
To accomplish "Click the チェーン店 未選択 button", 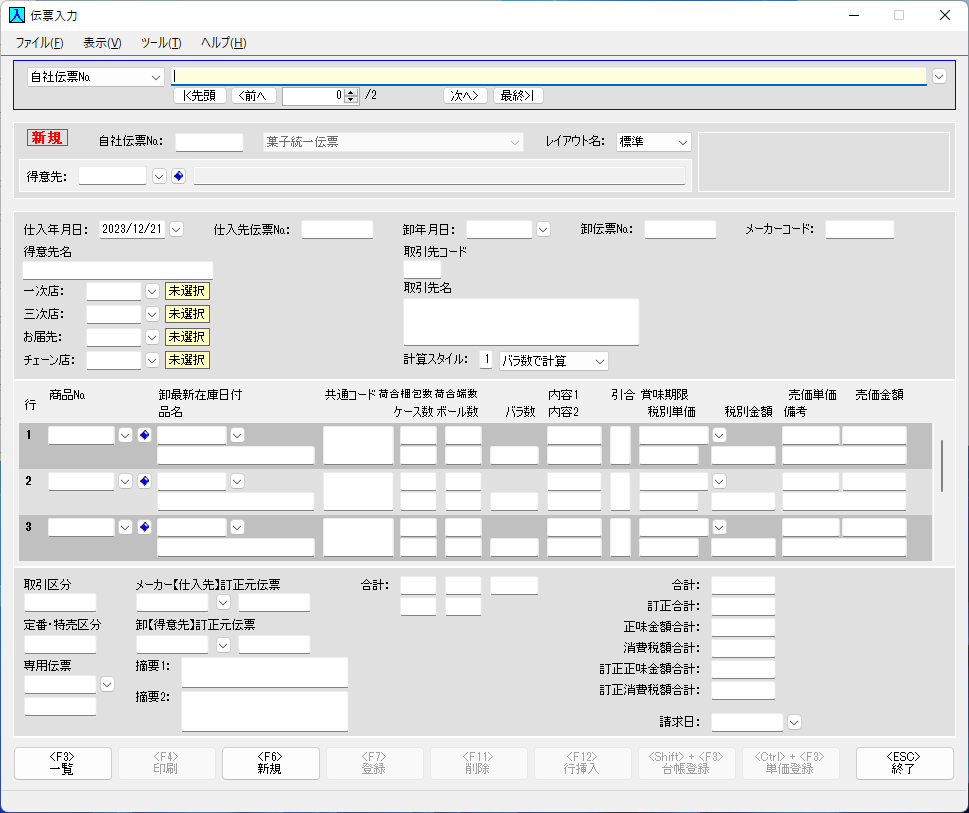I will [x=187, y=360].
